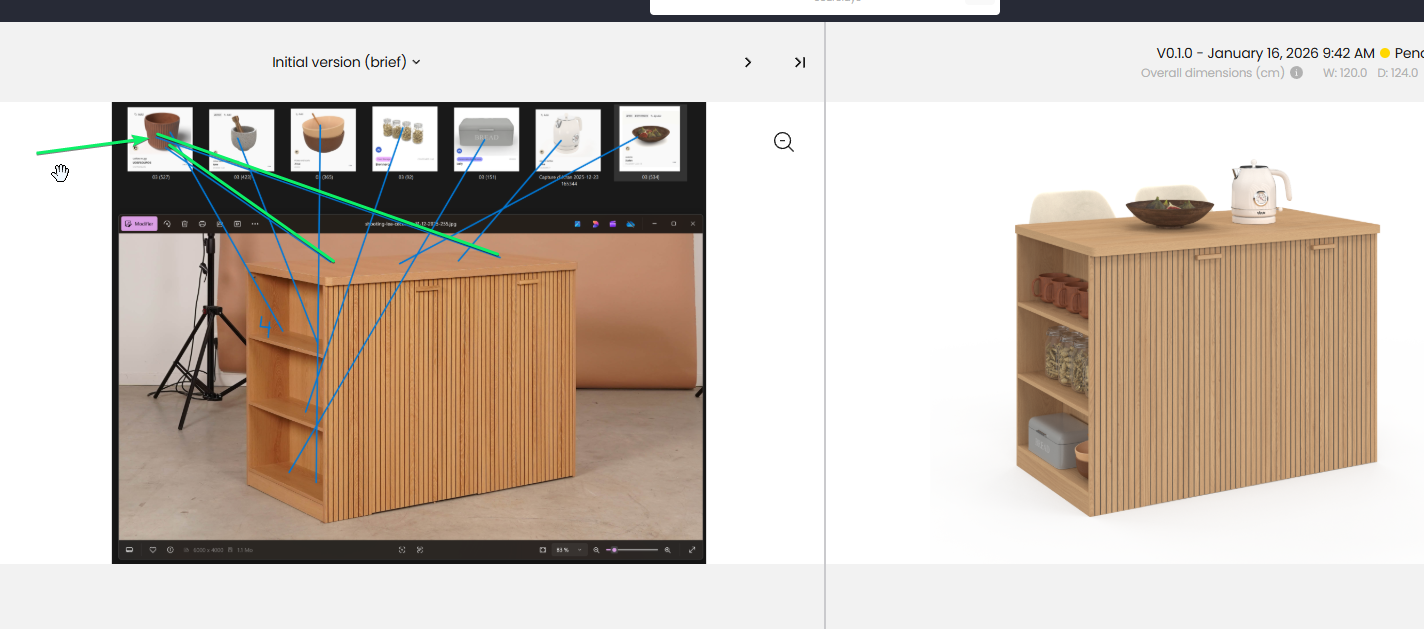Click the depth value 'D: 124.0'
Image resolution: width=1424 pixels, height=629 pixels.
(1397, 73)
